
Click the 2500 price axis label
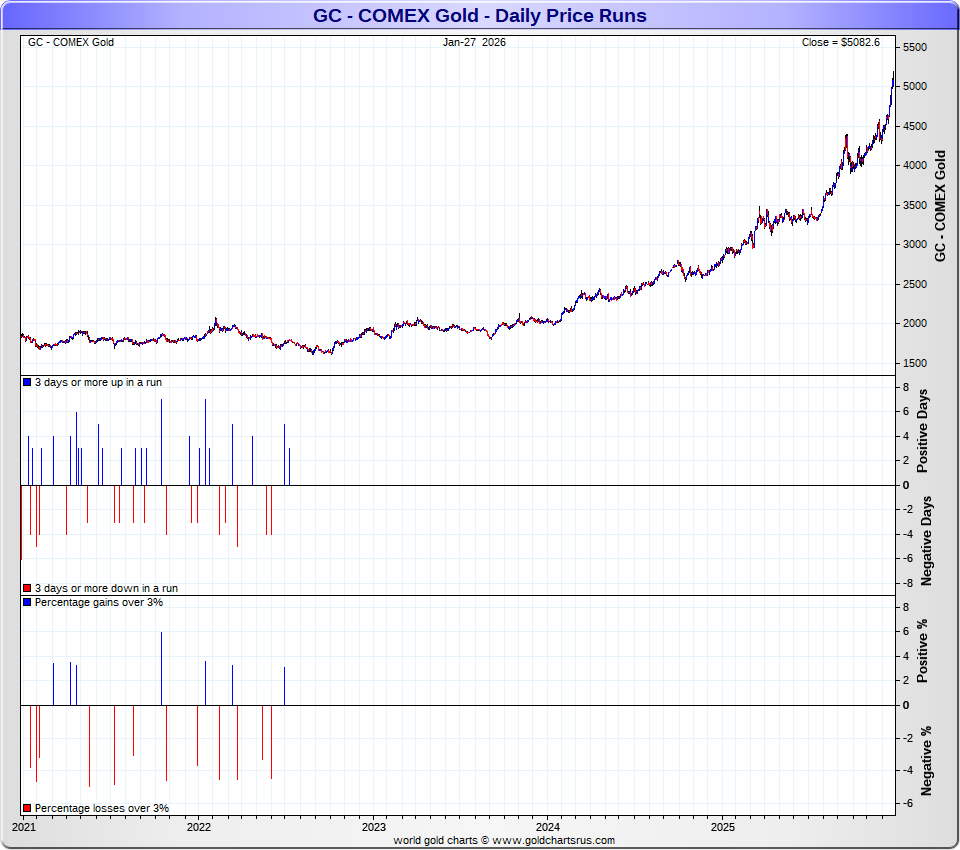click(915, 284)
